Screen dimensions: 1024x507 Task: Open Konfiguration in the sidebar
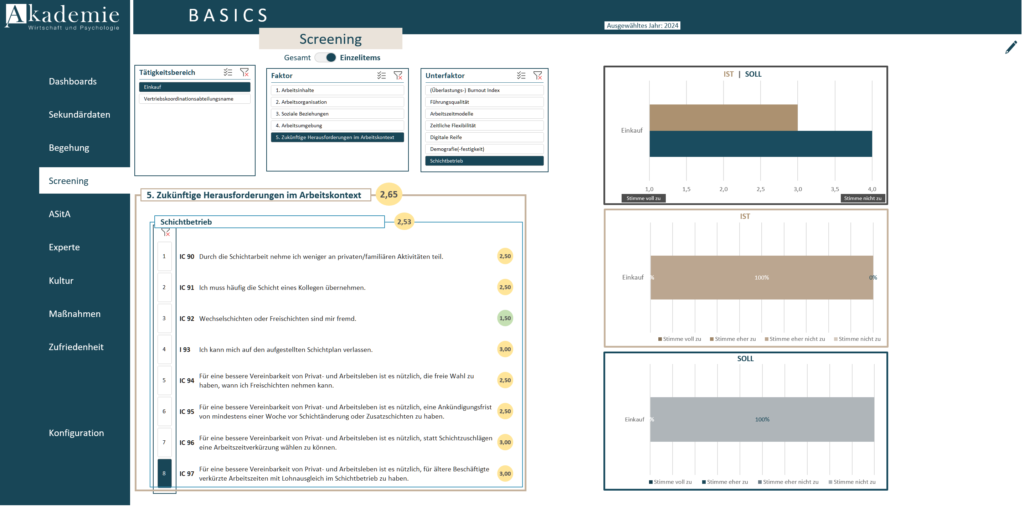click(76, 433)
